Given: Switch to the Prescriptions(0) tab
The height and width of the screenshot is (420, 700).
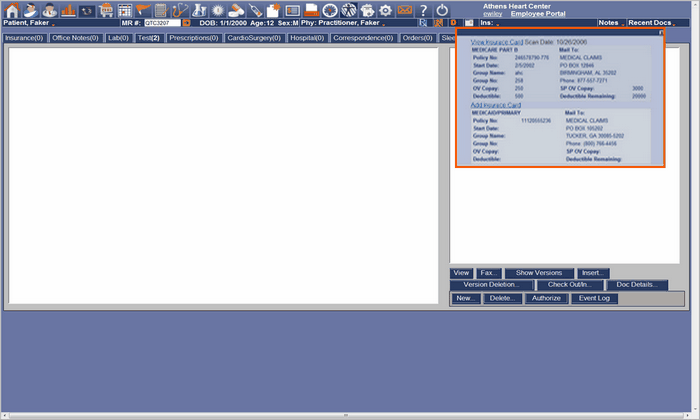Looking at the screenshot, I should (194, 38).
